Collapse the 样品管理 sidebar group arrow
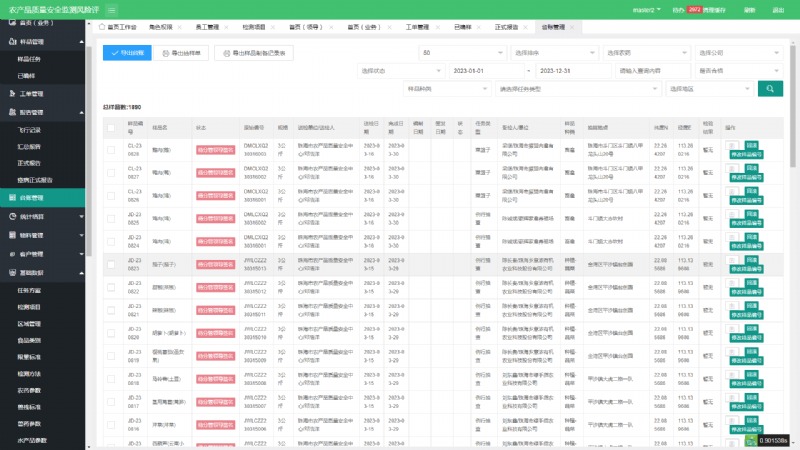800x450 pixels. (x=81, y=42)
